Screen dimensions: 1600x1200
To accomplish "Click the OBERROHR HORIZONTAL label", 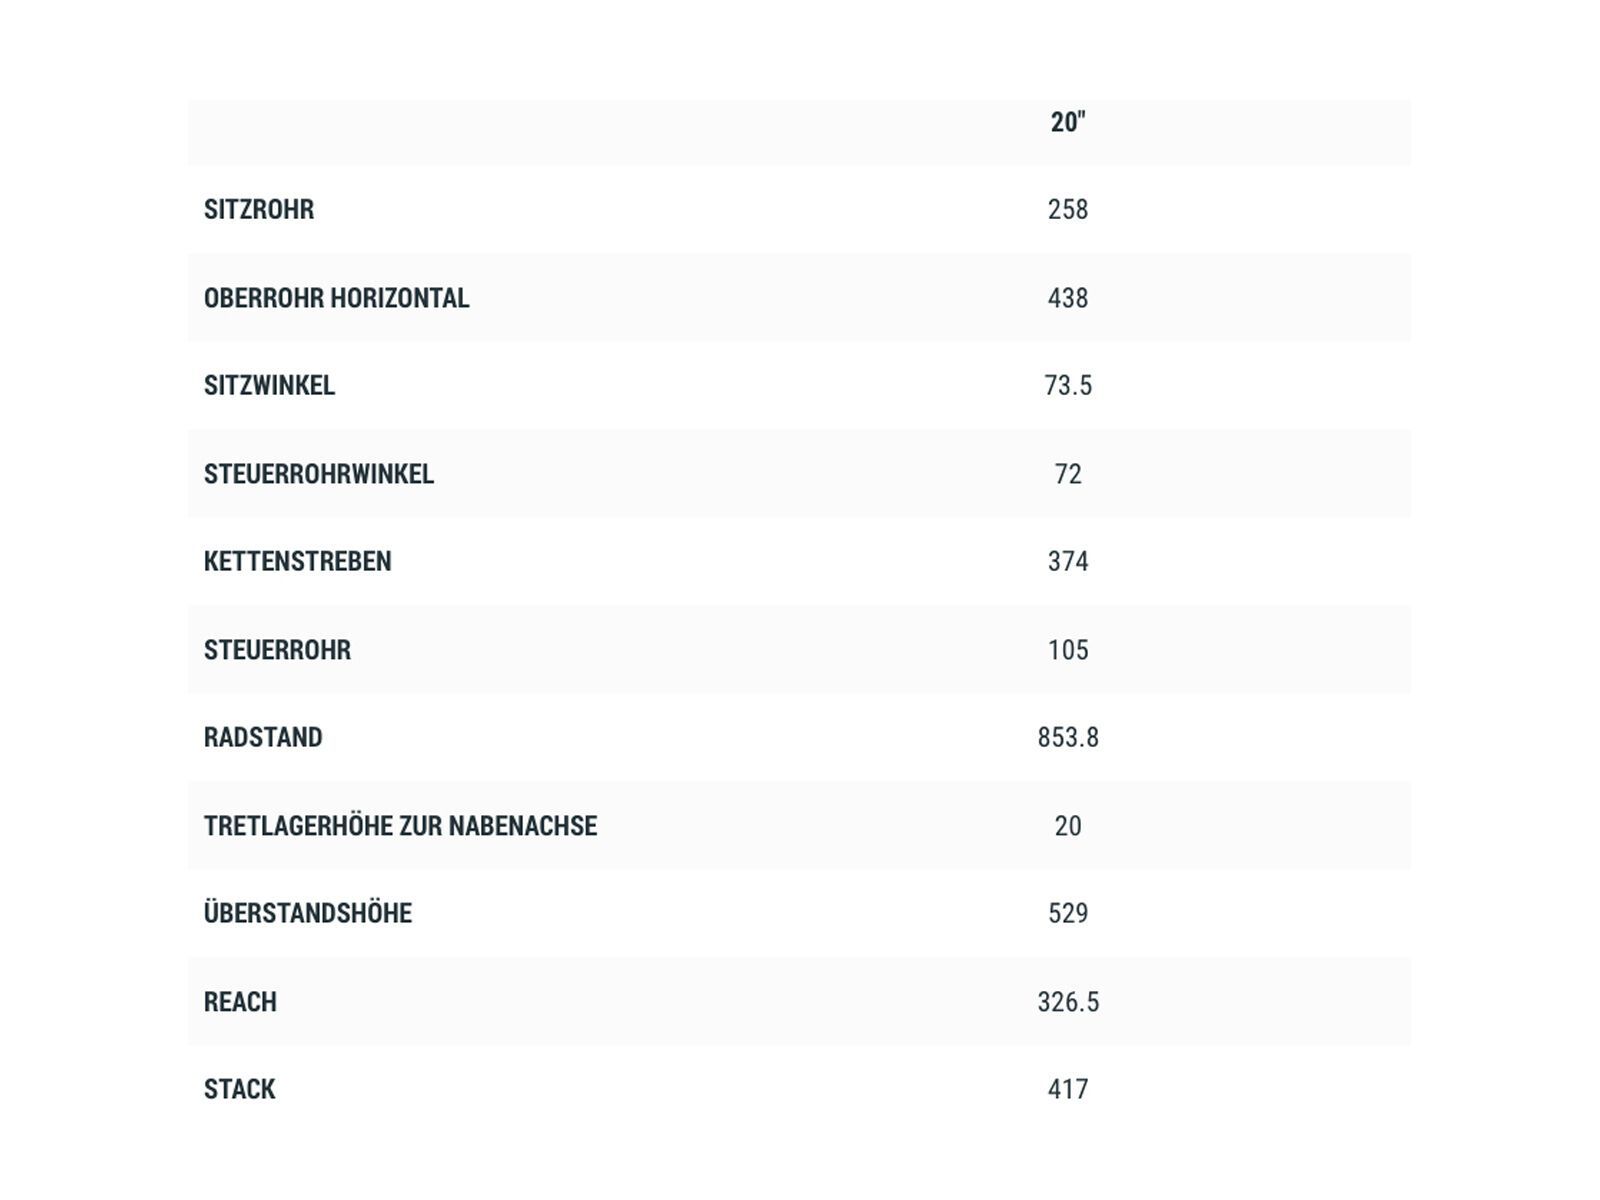I will point(336,298).
